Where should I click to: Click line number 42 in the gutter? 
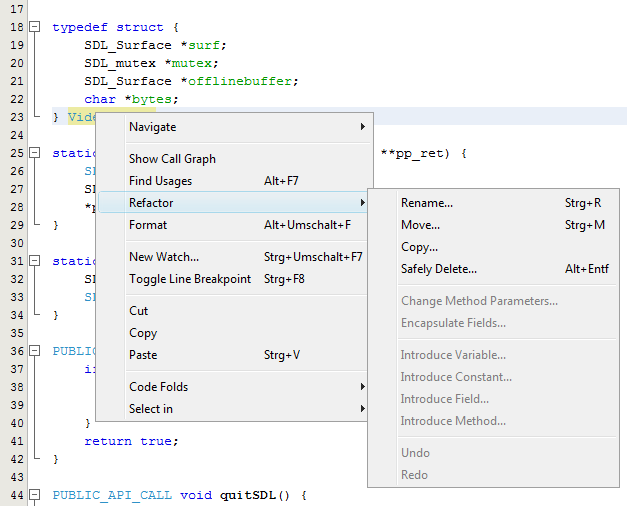coord(16,459)
